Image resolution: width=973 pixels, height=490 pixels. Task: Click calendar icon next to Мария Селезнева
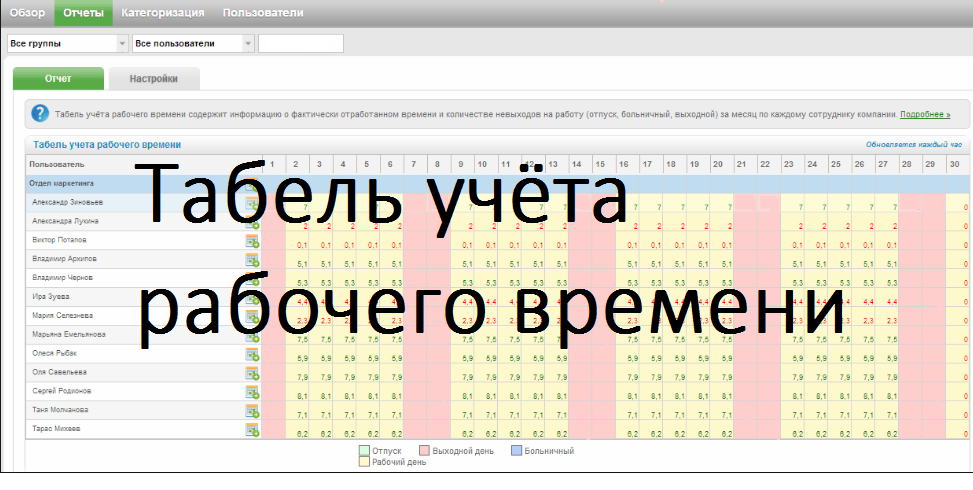click(x=253, y=317)
